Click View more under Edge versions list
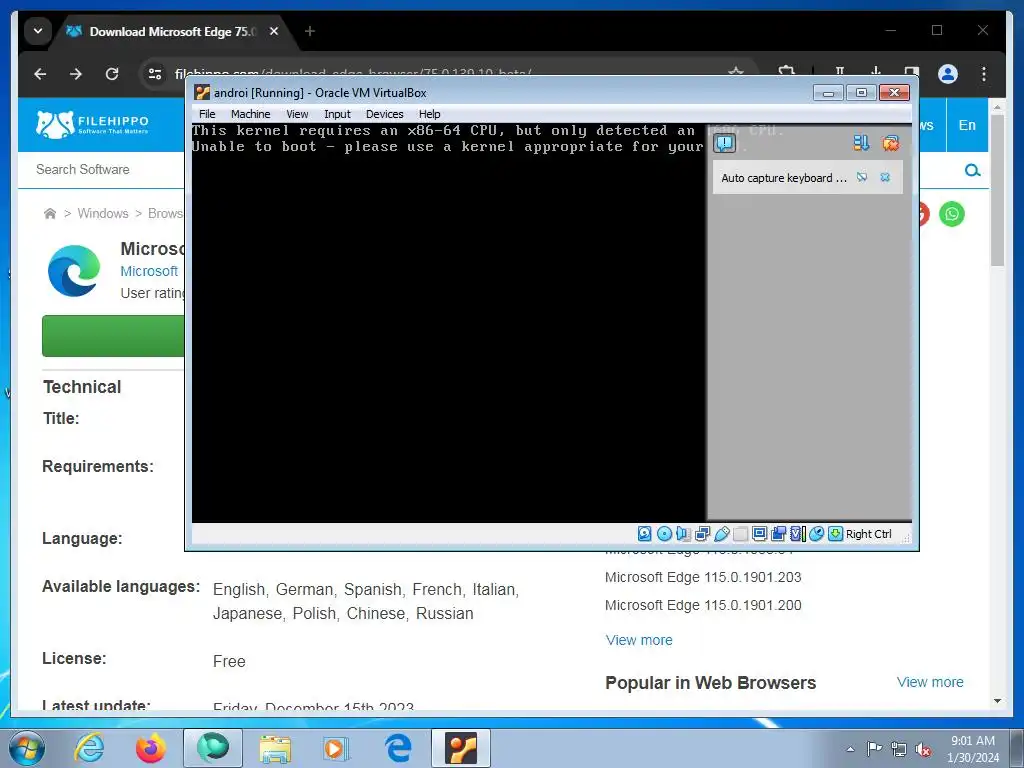Screen dimensions: 1024x768 pyautogui.click(x=639, y=640)
